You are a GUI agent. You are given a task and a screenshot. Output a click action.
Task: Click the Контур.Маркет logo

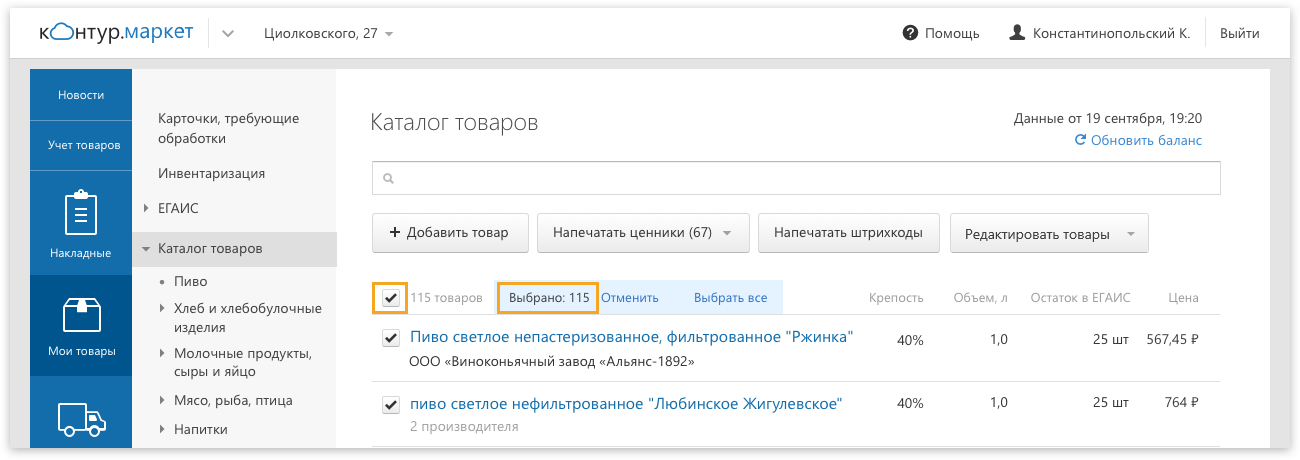pyautogui.click(x=116, y=33)
